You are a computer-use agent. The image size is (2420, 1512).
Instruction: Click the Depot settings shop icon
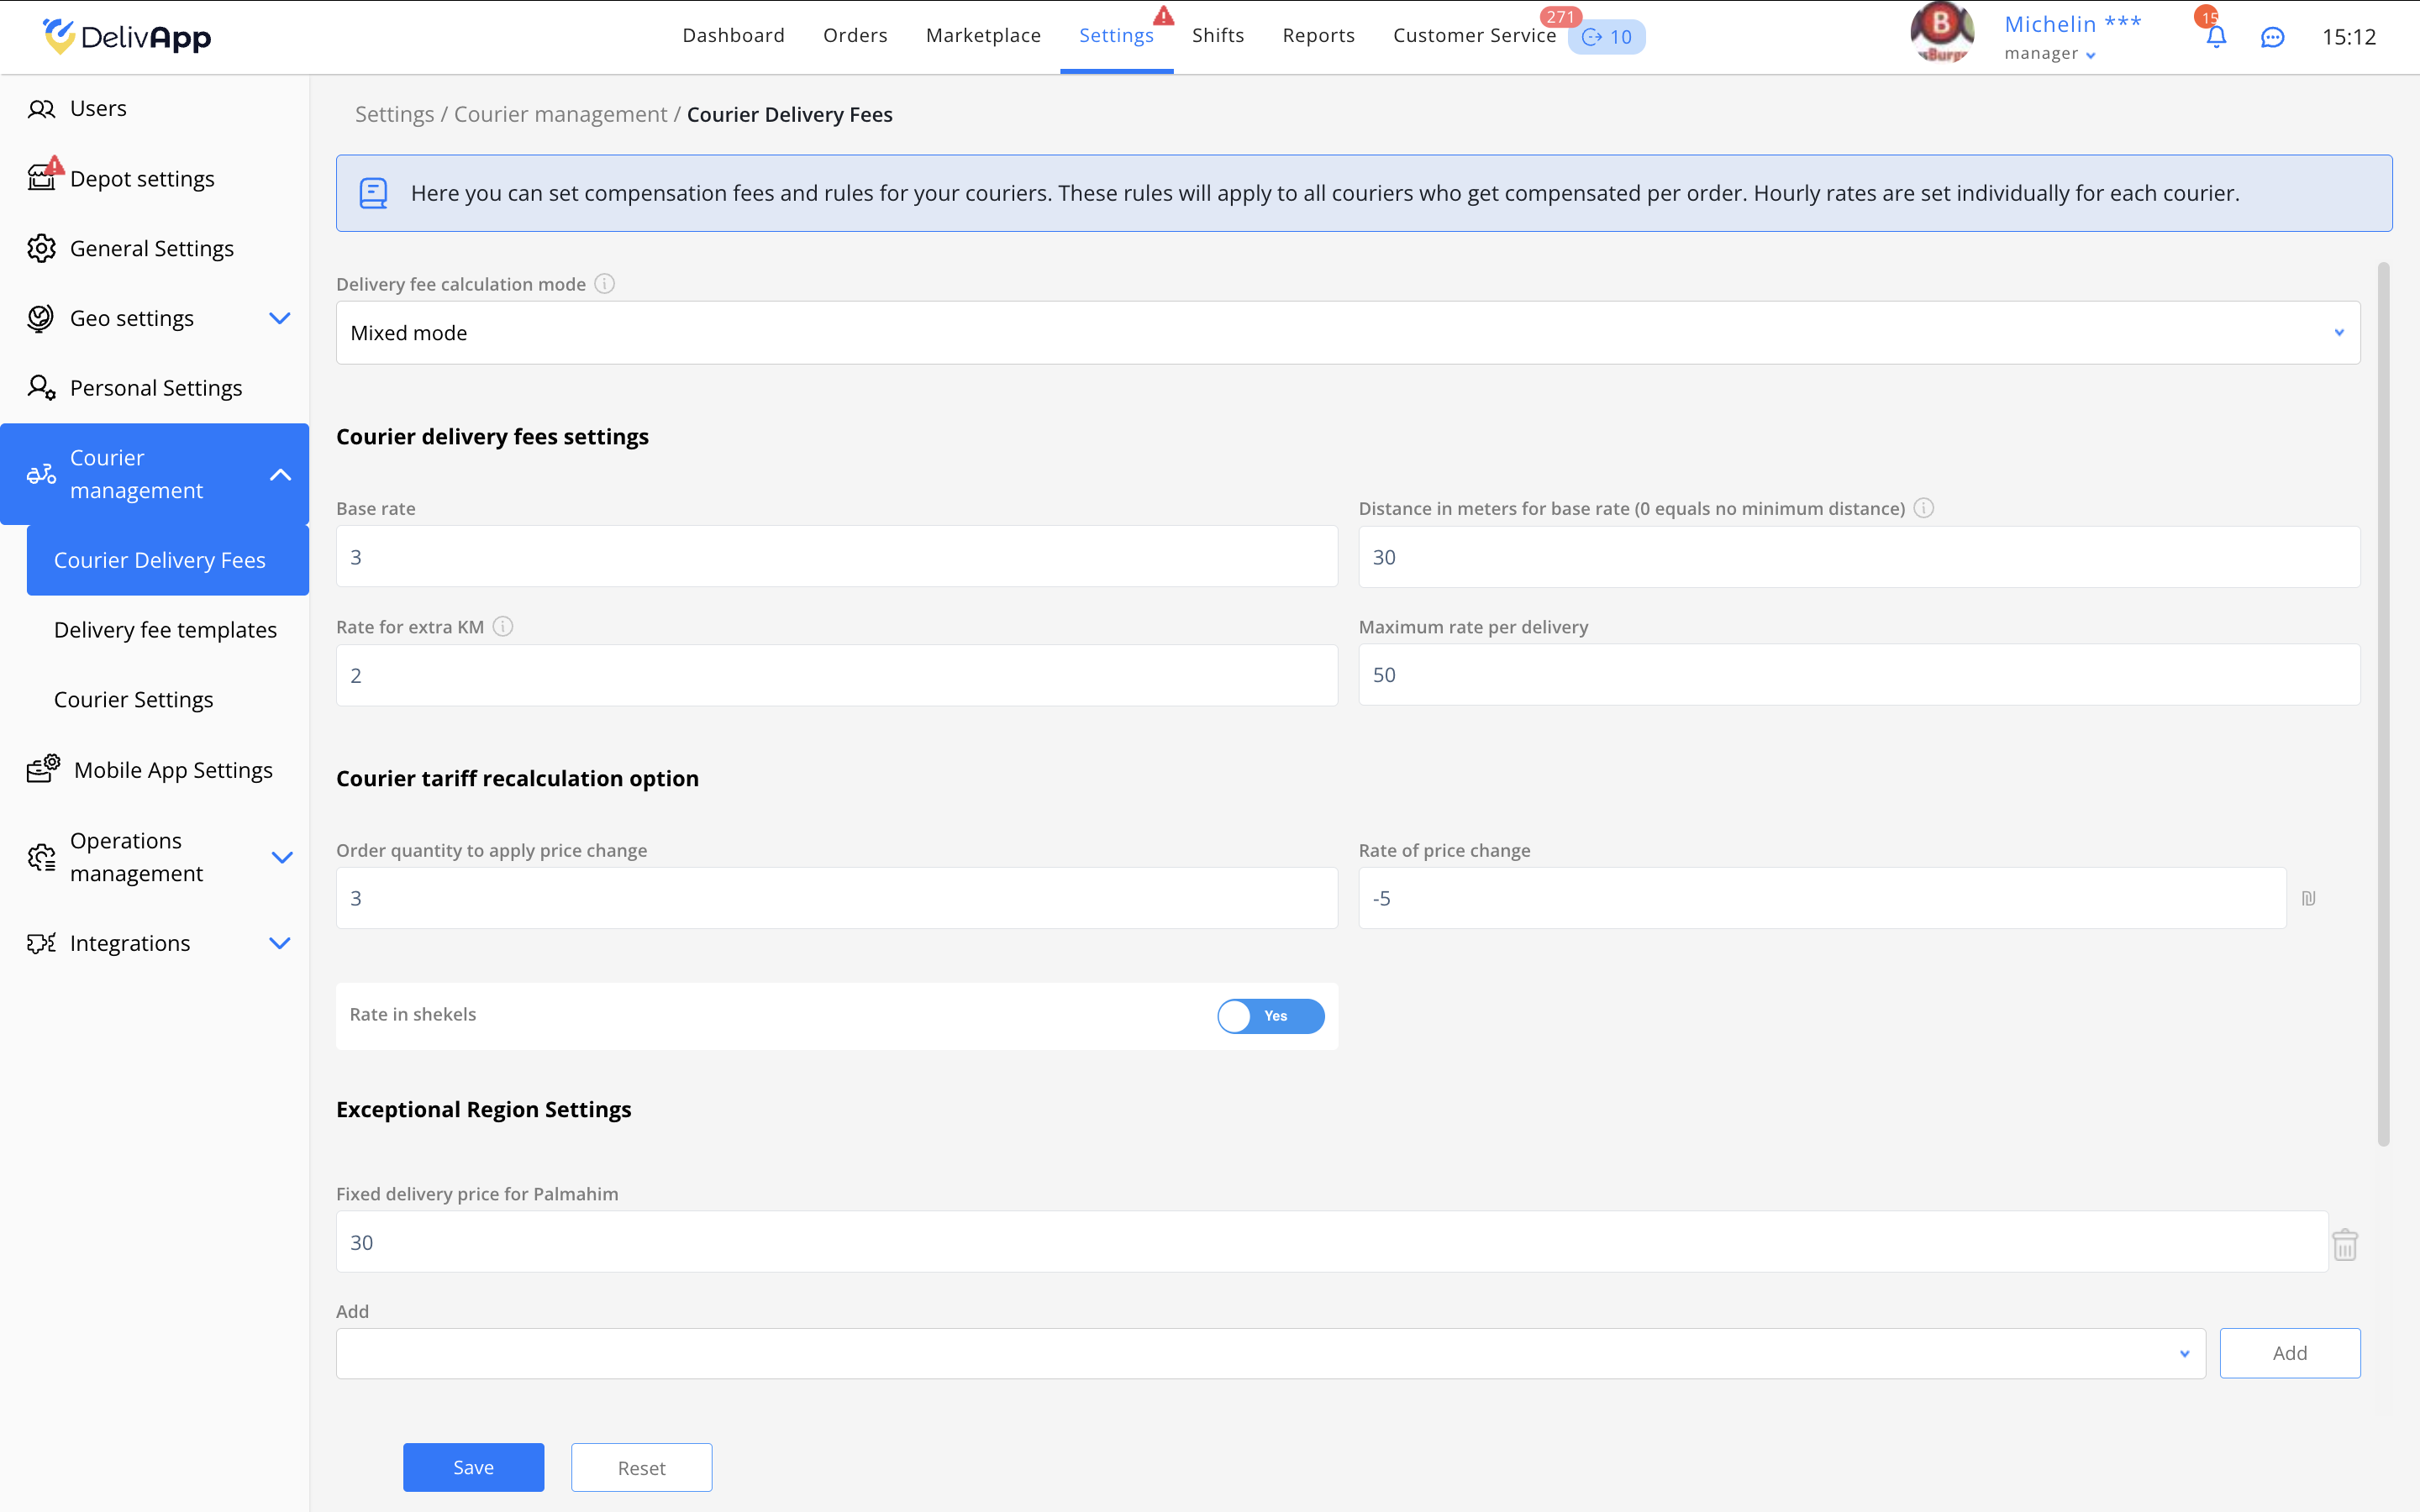click(42, 178)
